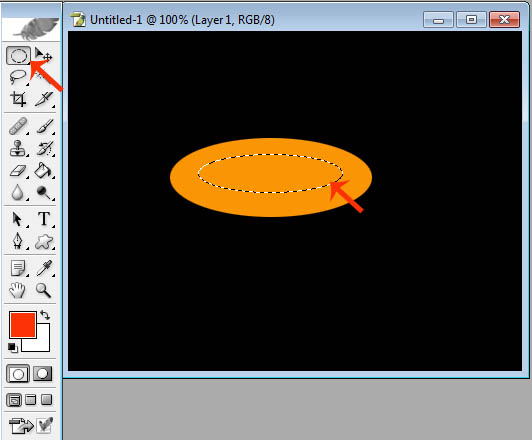Close the Untitled-1 document window
532x440 pixels.
tap(505, 20)
